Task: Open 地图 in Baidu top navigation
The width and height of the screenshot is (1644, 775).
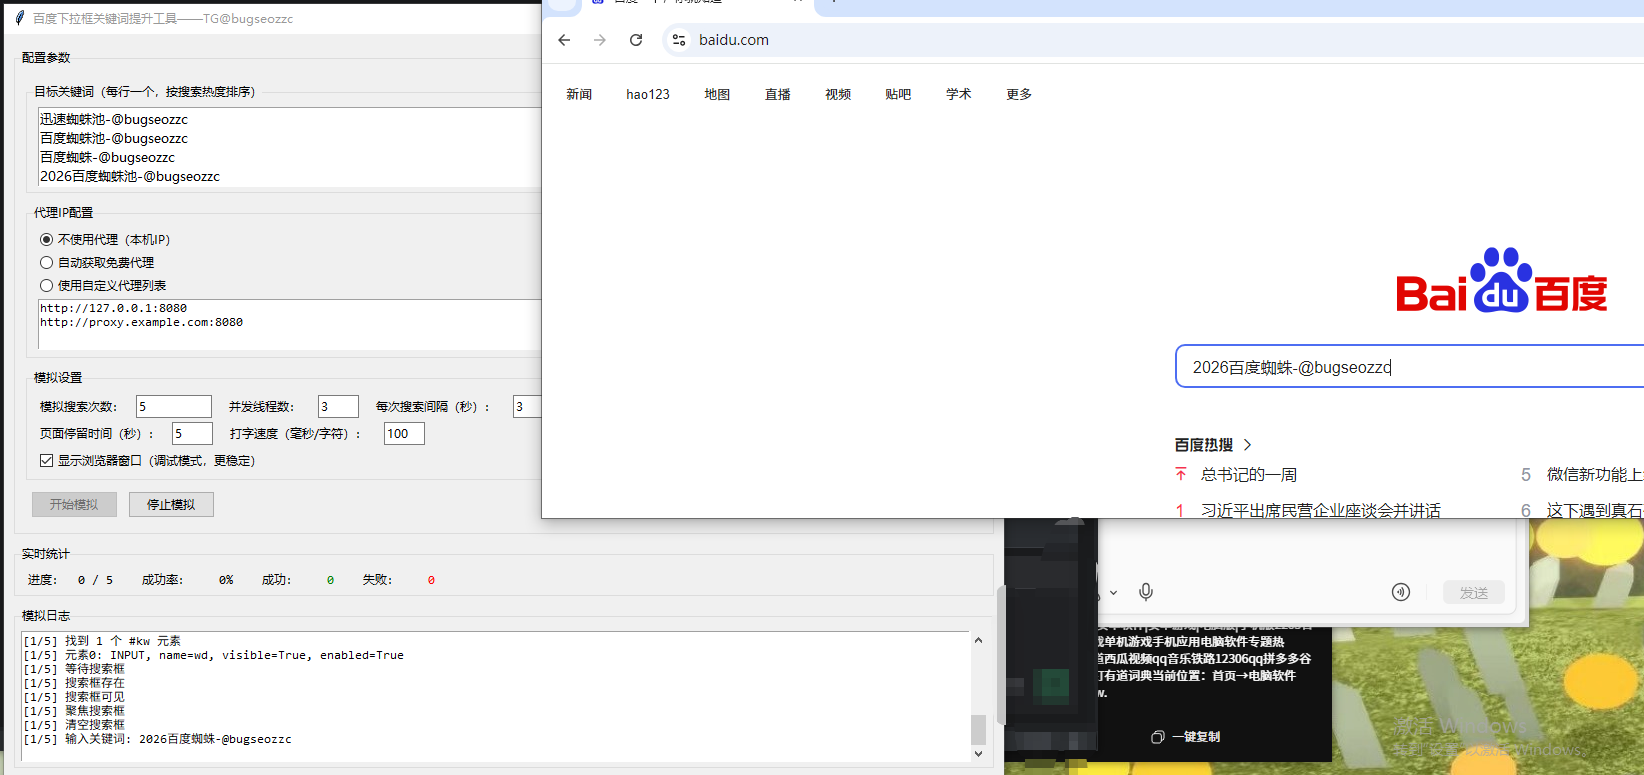Action: pos(717,94)
